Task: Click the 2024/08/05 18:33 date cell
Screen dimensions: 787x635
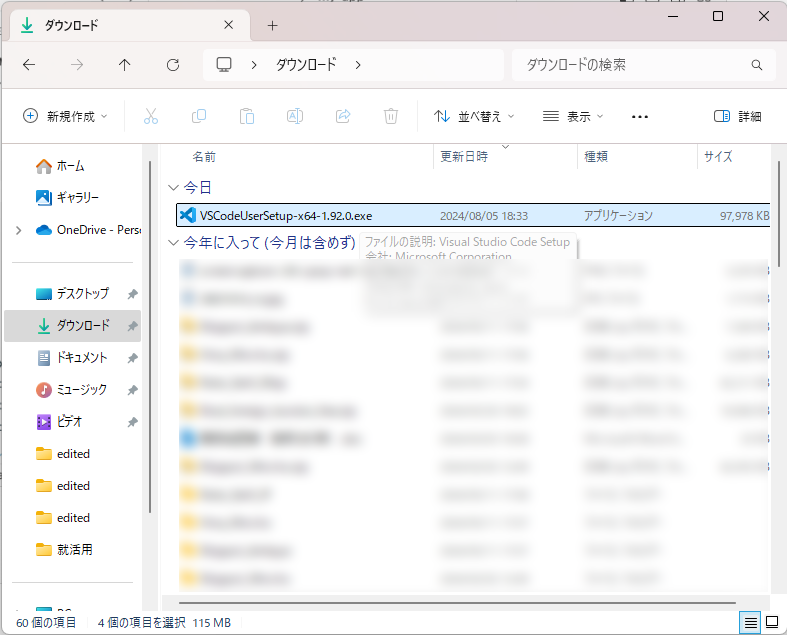Action: pos(484,216)
